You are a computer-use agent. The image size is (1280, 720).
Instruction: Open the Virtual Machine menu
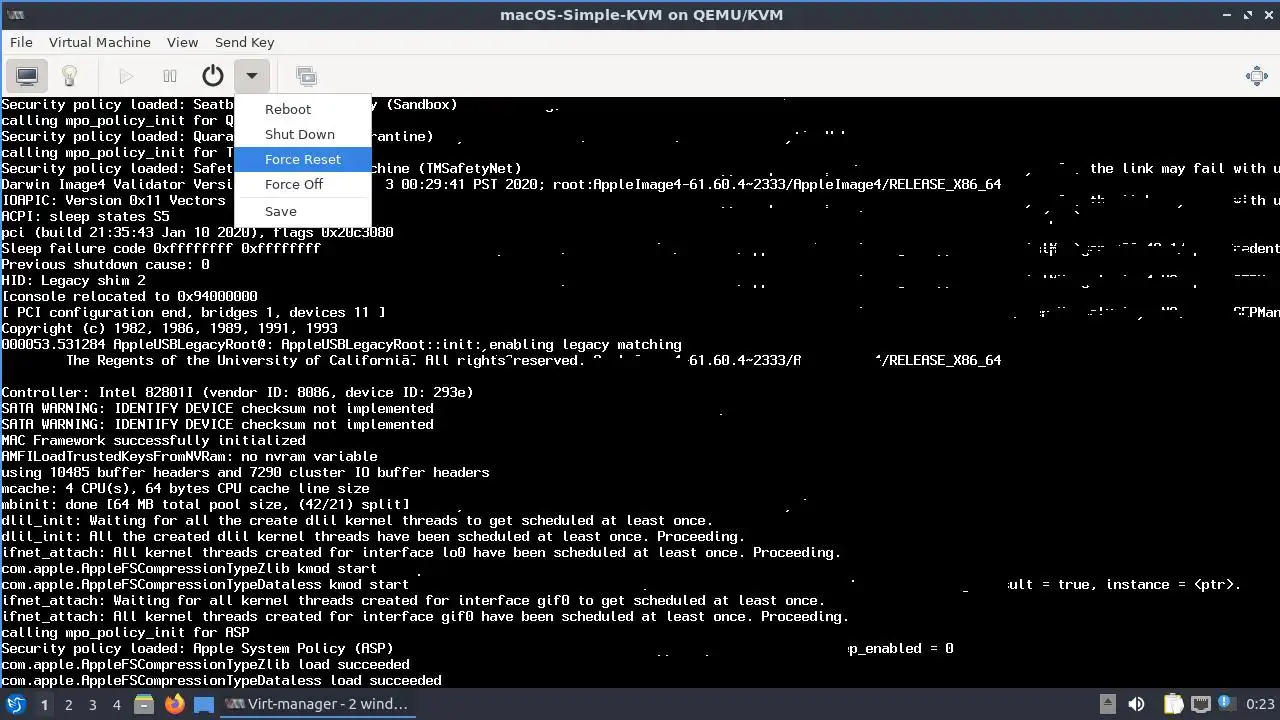tap(100, 42)
